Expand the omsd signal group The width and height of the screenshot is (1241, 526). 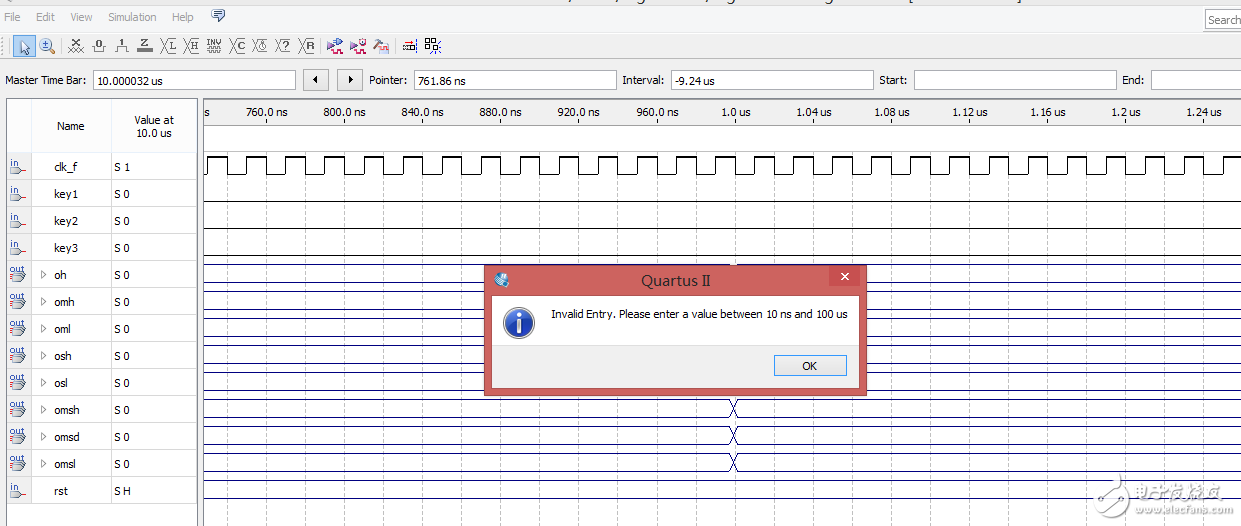coord(43,437)
